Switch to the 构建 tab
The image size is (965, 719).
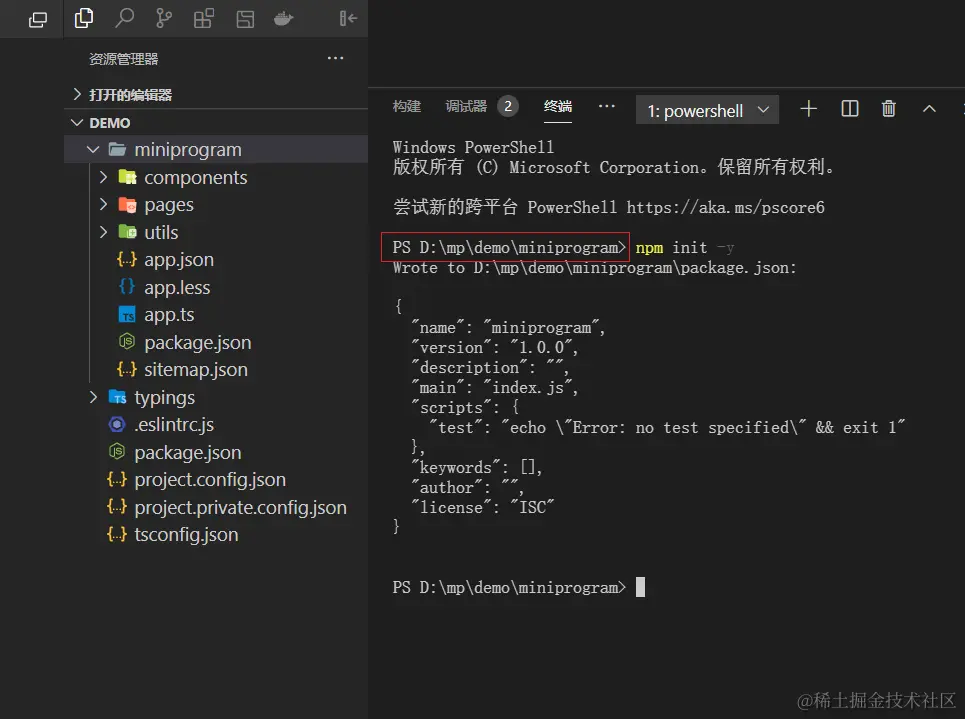[407, 106]
